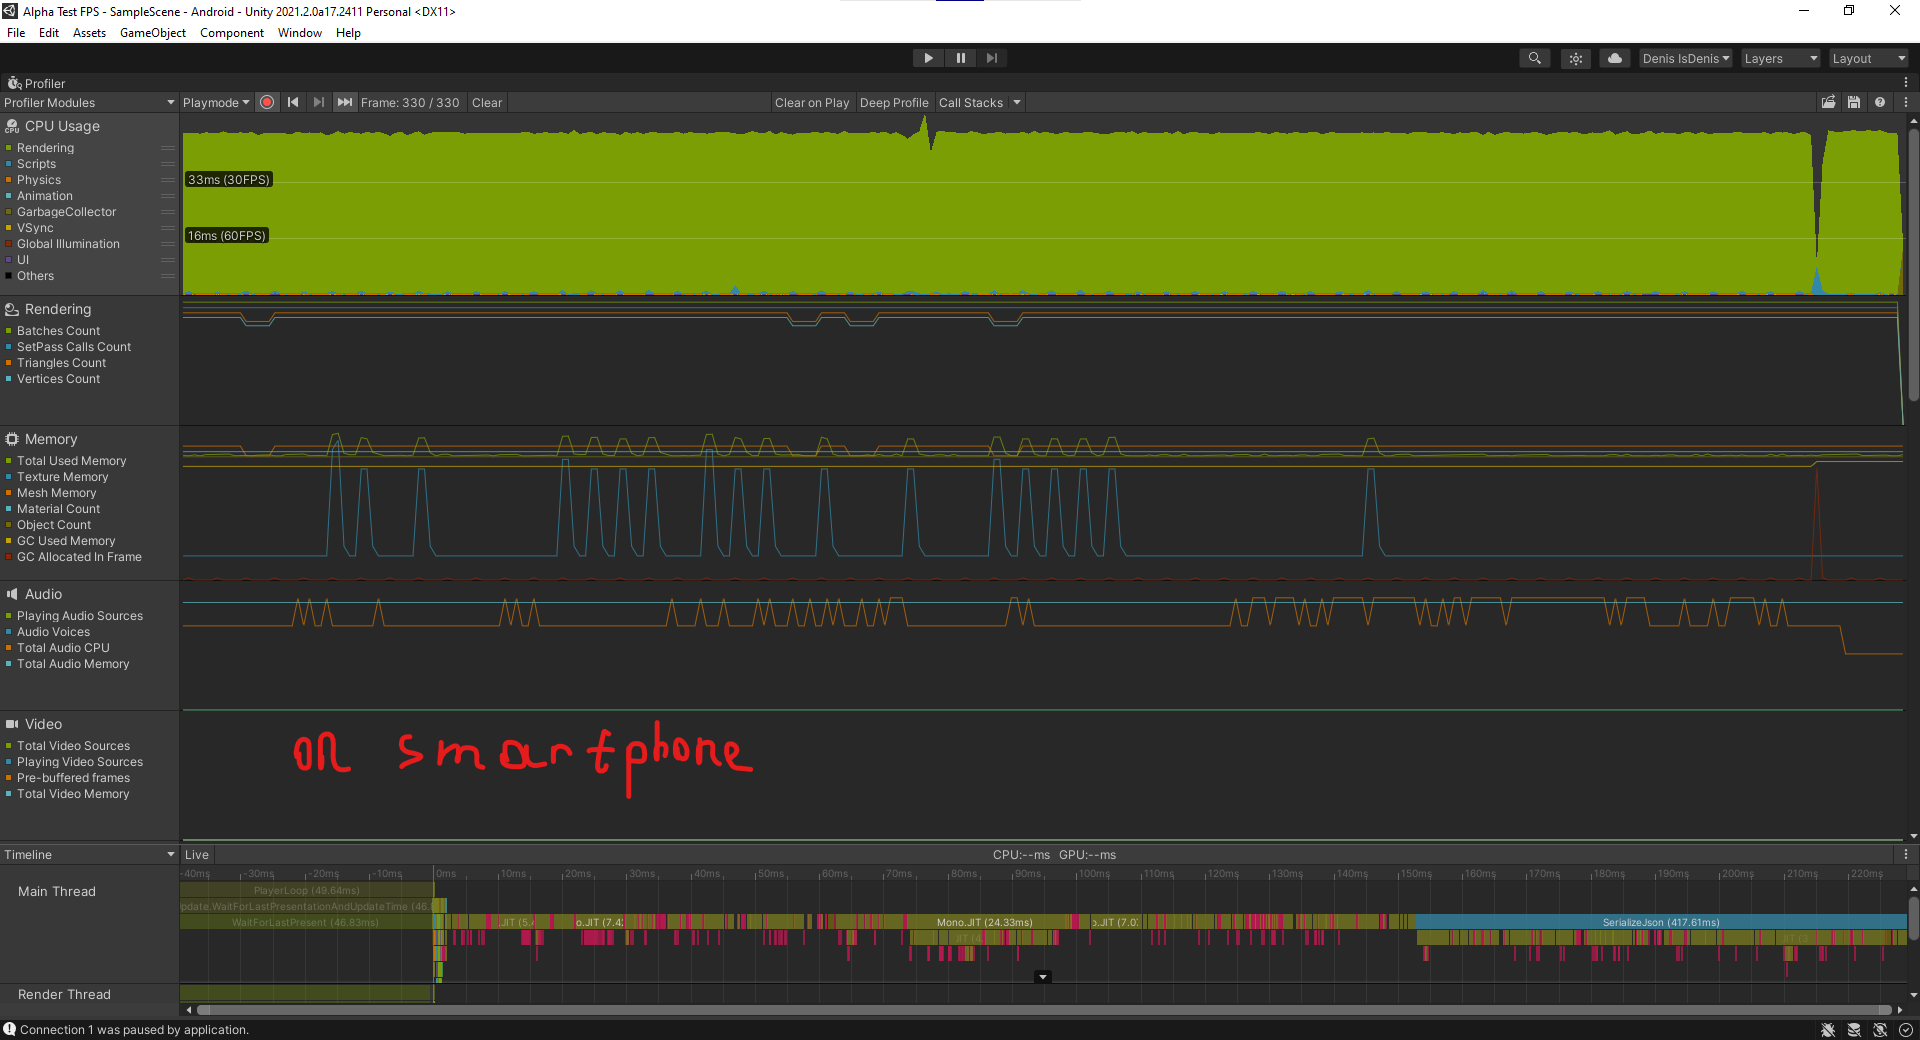Screen dimensions: 1920x1040
Task: Toggle the GarbageCollector category
Action: (8, 212)
